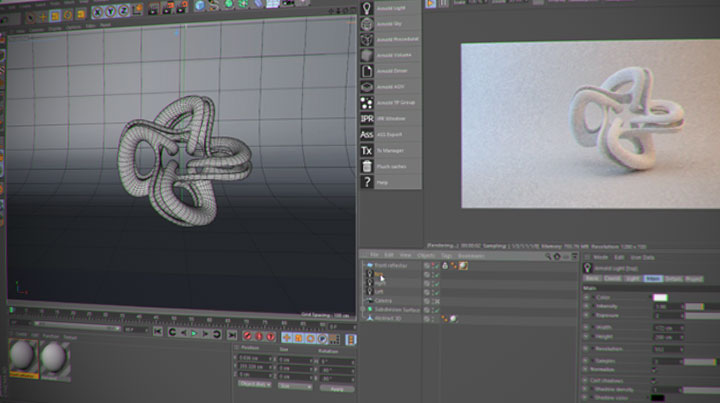Viewport: 720px width, 403px height.
Task: Toggle the X axis lock
Action: click(x=97, y=12)
